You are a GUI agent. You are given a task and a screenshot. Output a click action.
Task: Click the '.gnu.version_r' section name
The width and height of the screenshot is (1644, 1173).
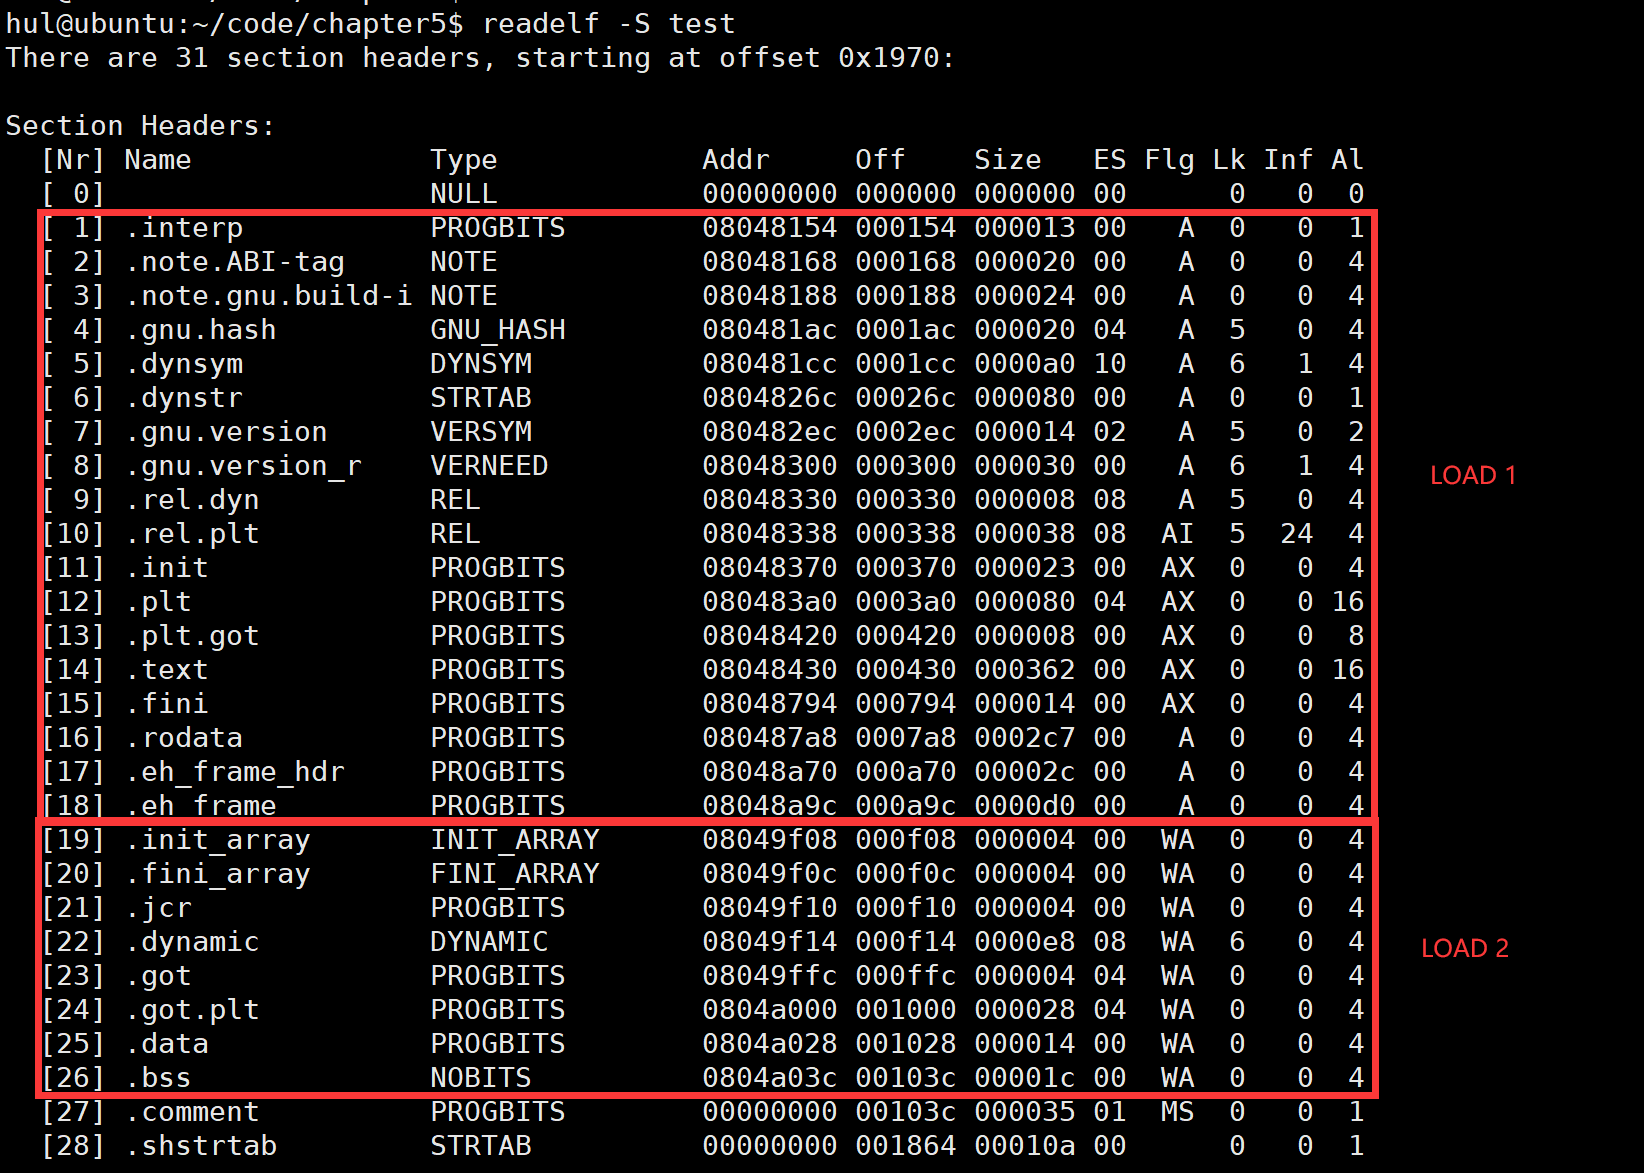pyautogui.click(x=243, y=466)
